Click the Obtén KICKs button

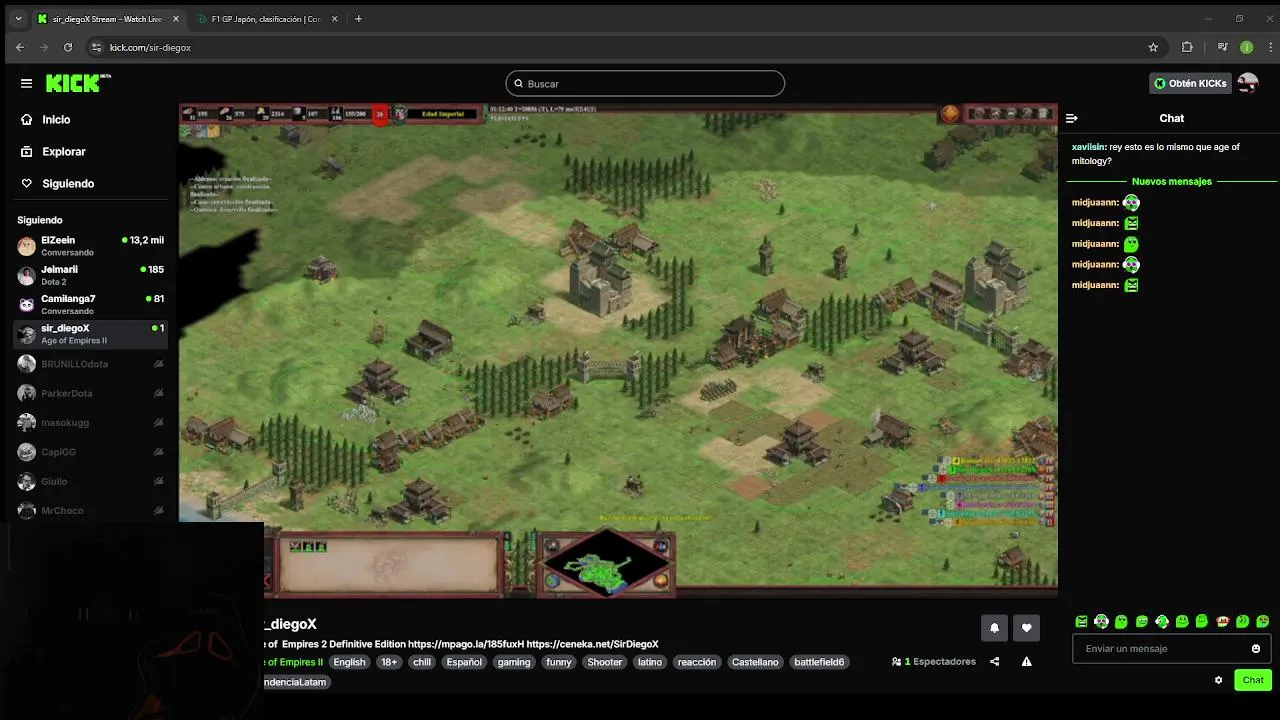[x=1190, y=84]
